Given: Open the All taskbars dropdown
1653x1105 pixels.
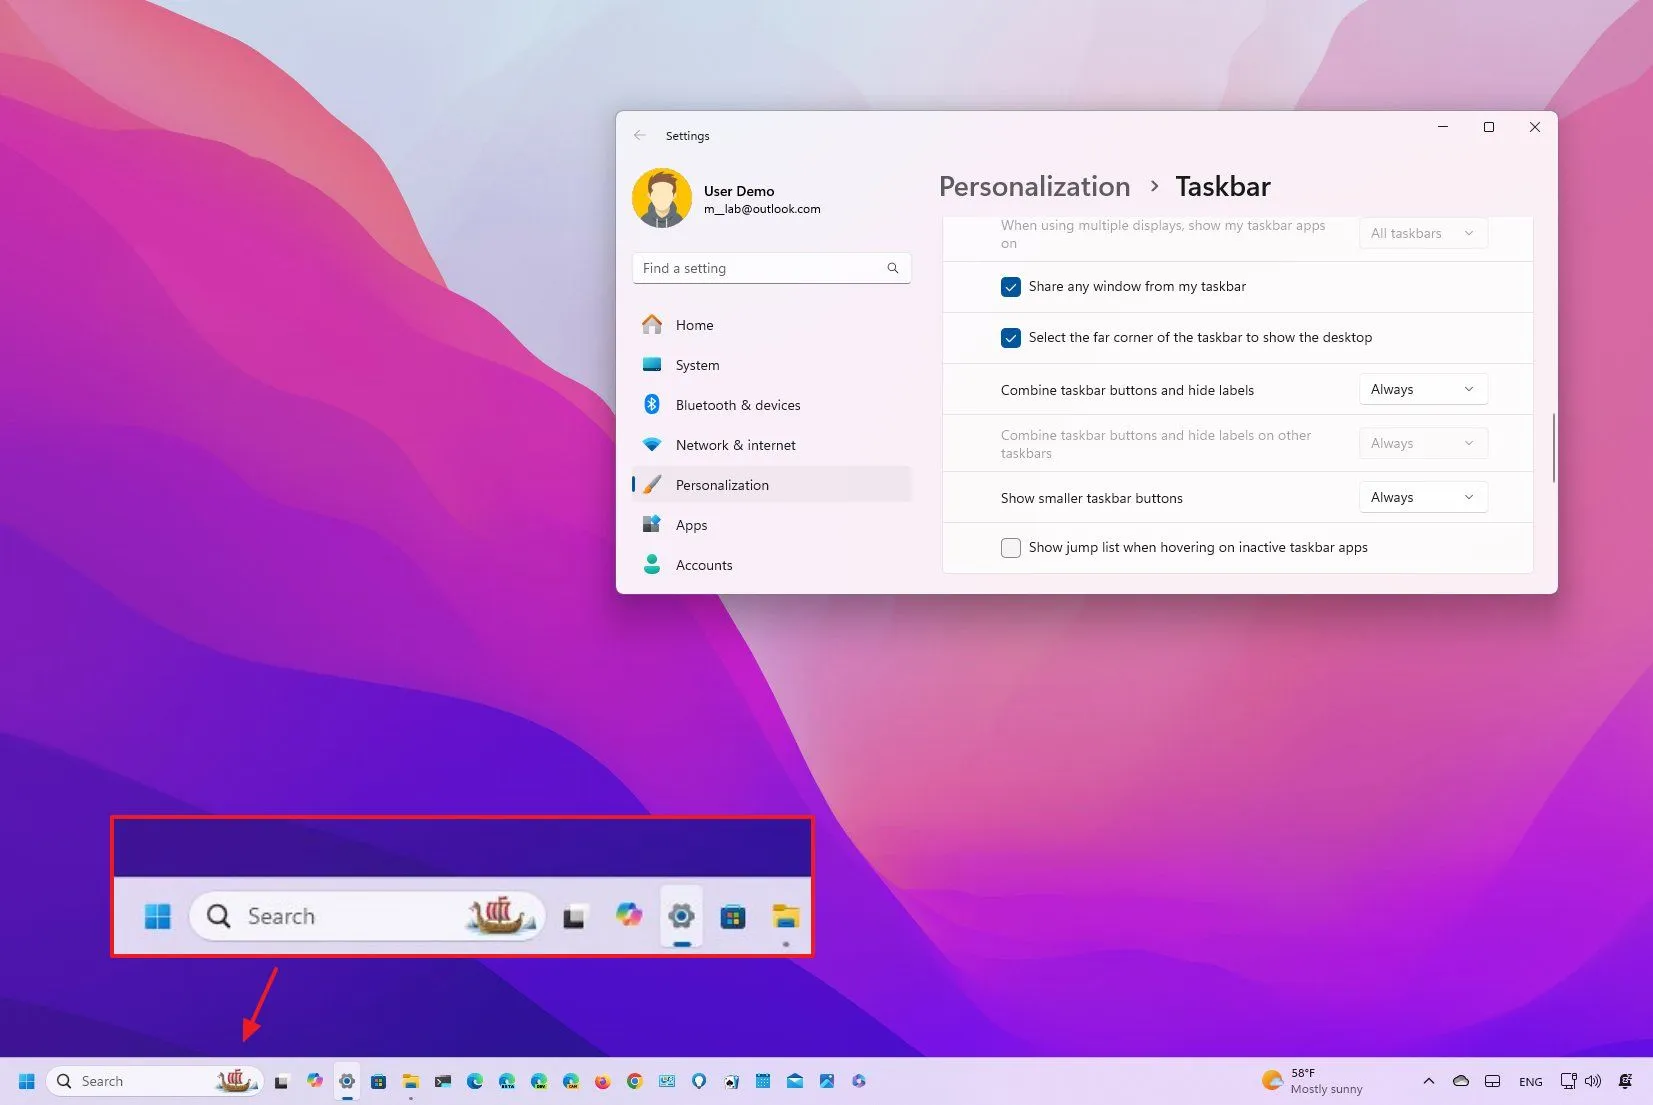Looking at the screenshot, I should click(1423, 233).
